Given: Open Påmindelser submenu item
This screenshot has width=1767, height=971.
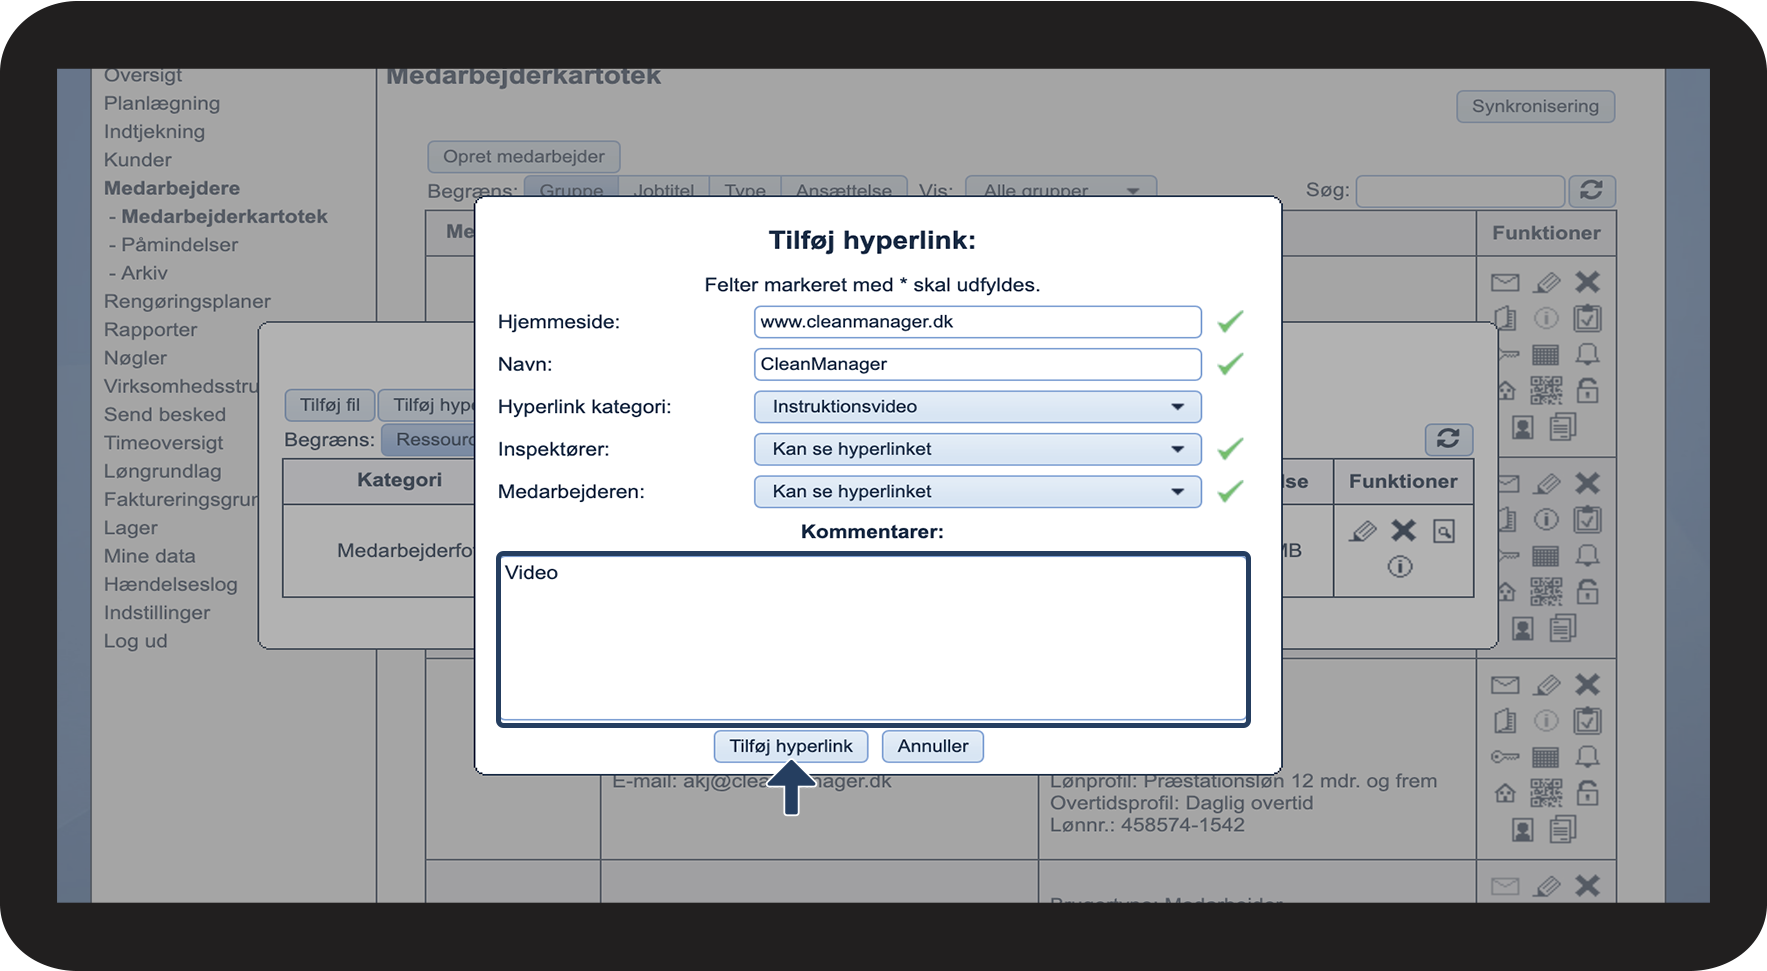Looking at the screenshot, I should point(179,245).
